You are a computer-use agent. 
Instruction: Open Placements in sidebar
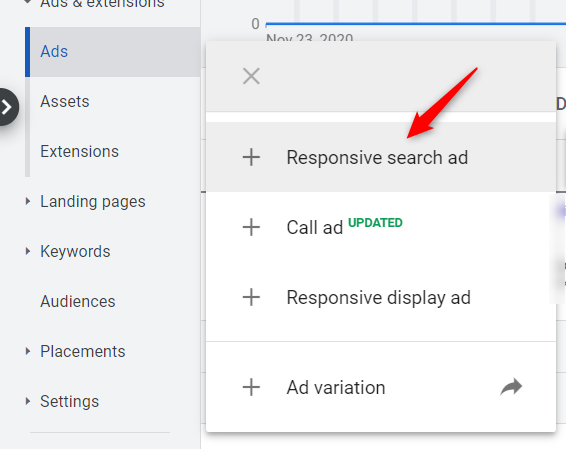[x=83, y=351]
